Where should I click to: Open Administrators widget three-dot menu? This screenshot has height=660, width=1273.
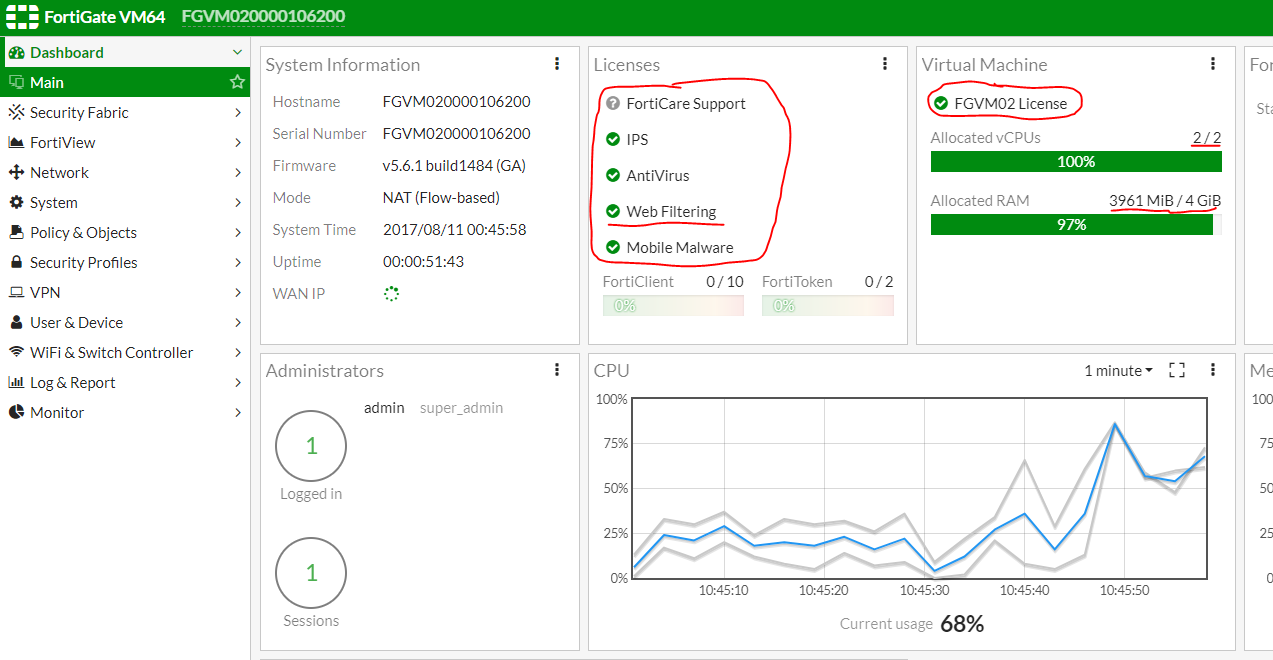point(557,370)
